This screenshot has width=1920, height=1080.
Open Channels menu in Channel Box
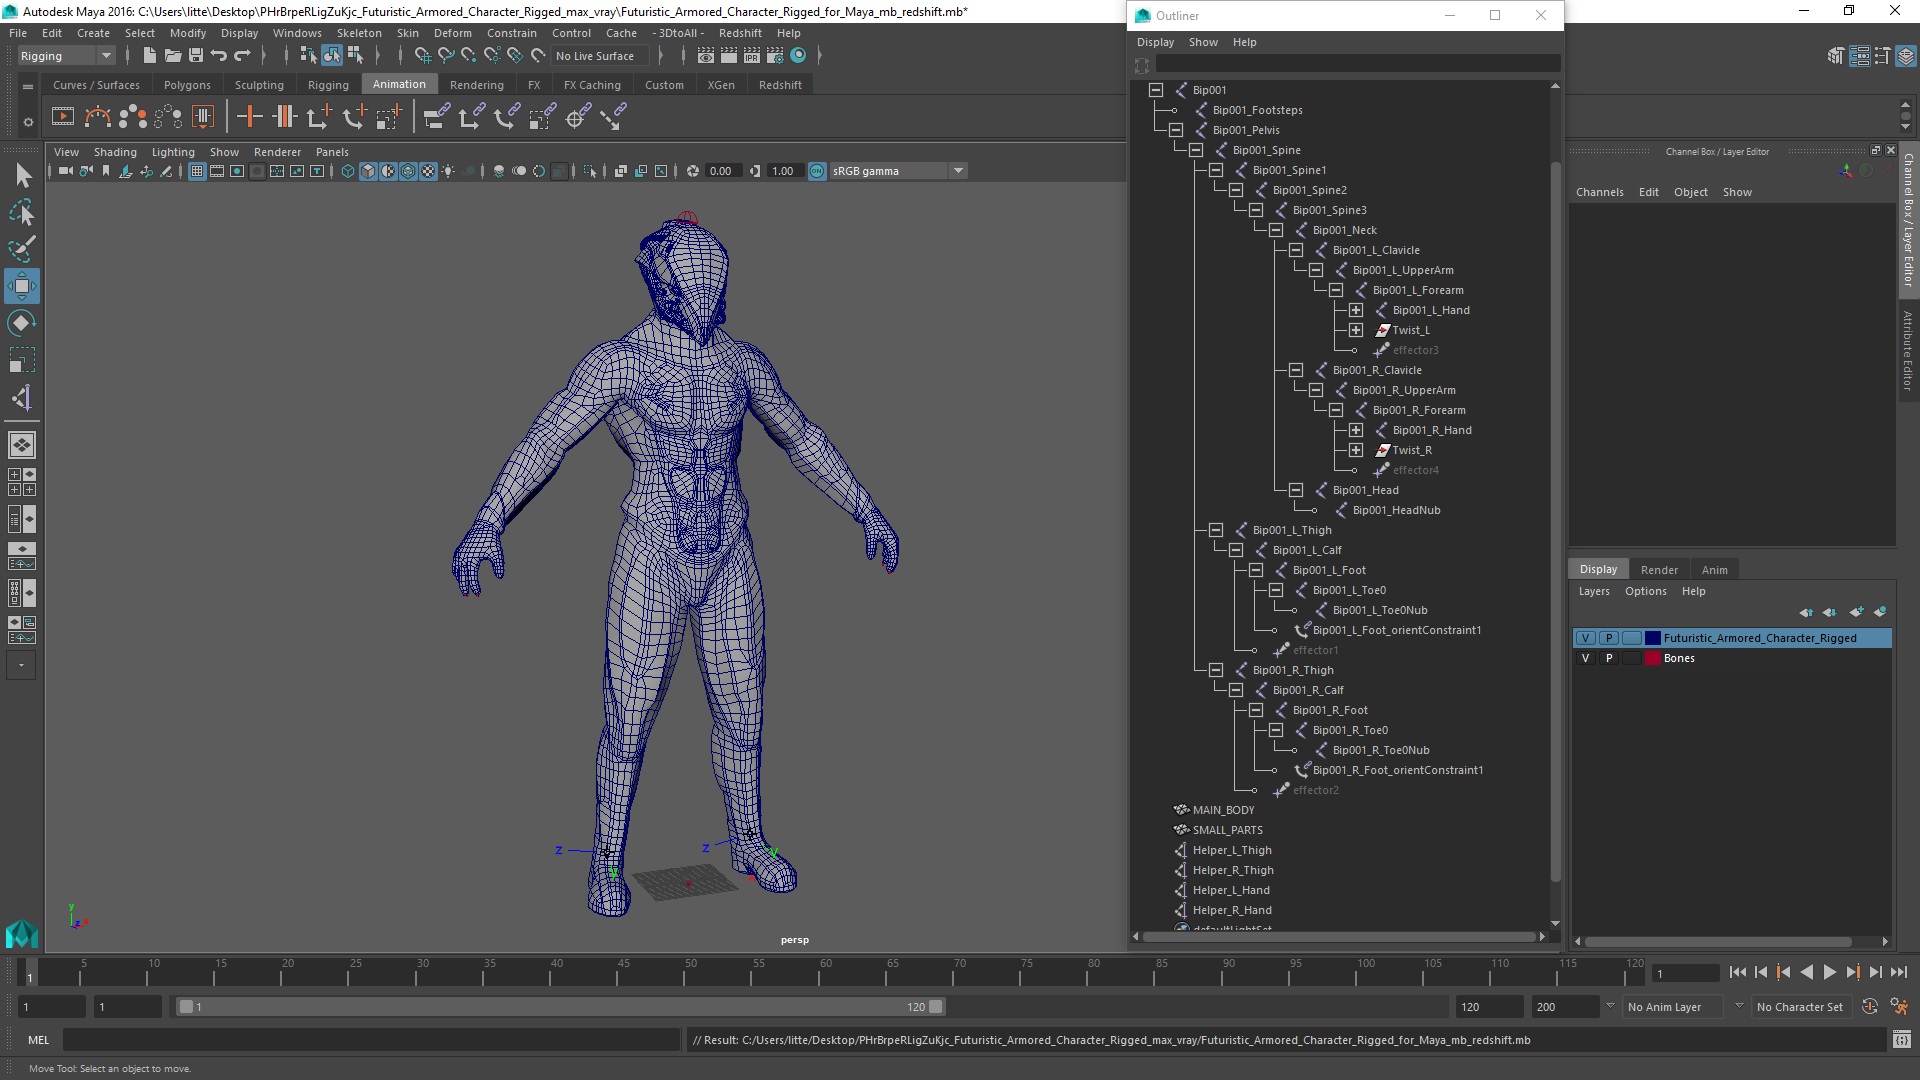(1599, 192)
